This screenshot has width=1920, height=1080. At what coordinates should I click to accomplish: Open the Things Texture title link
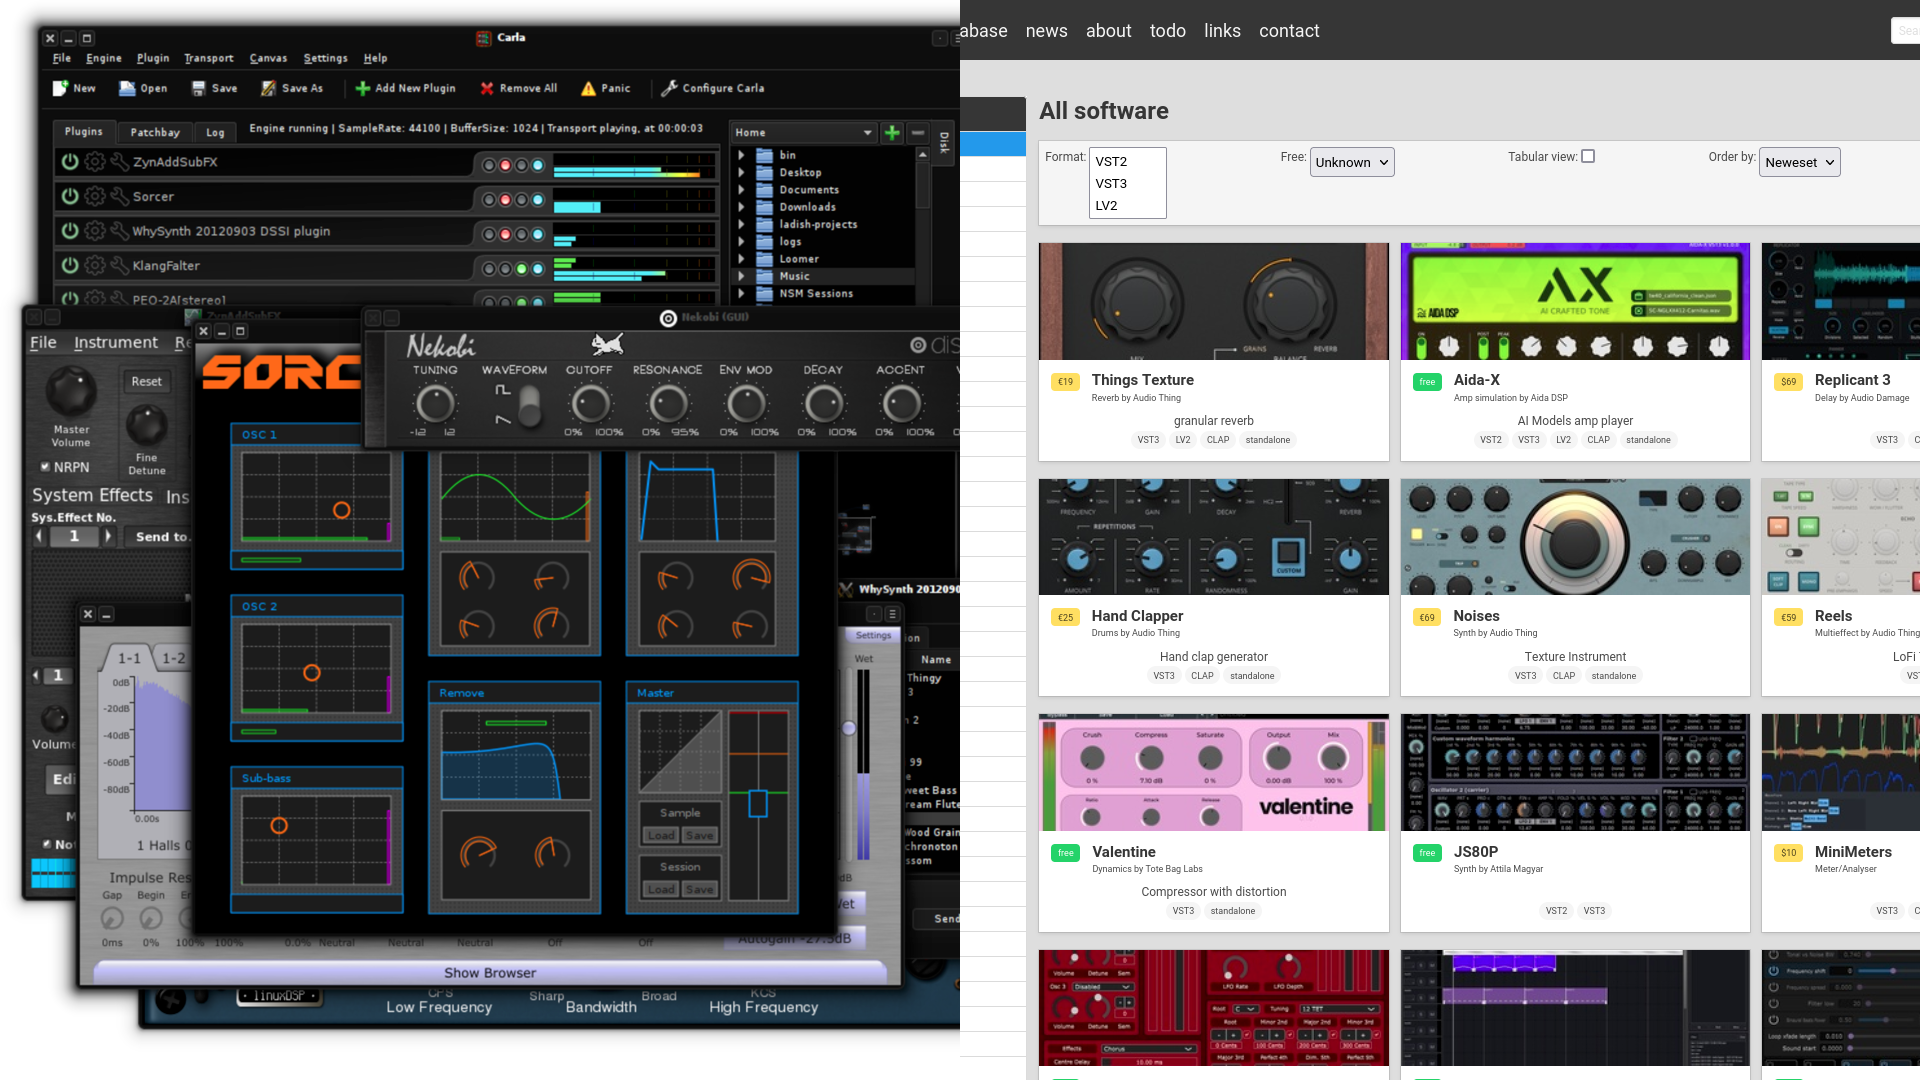1143,380
